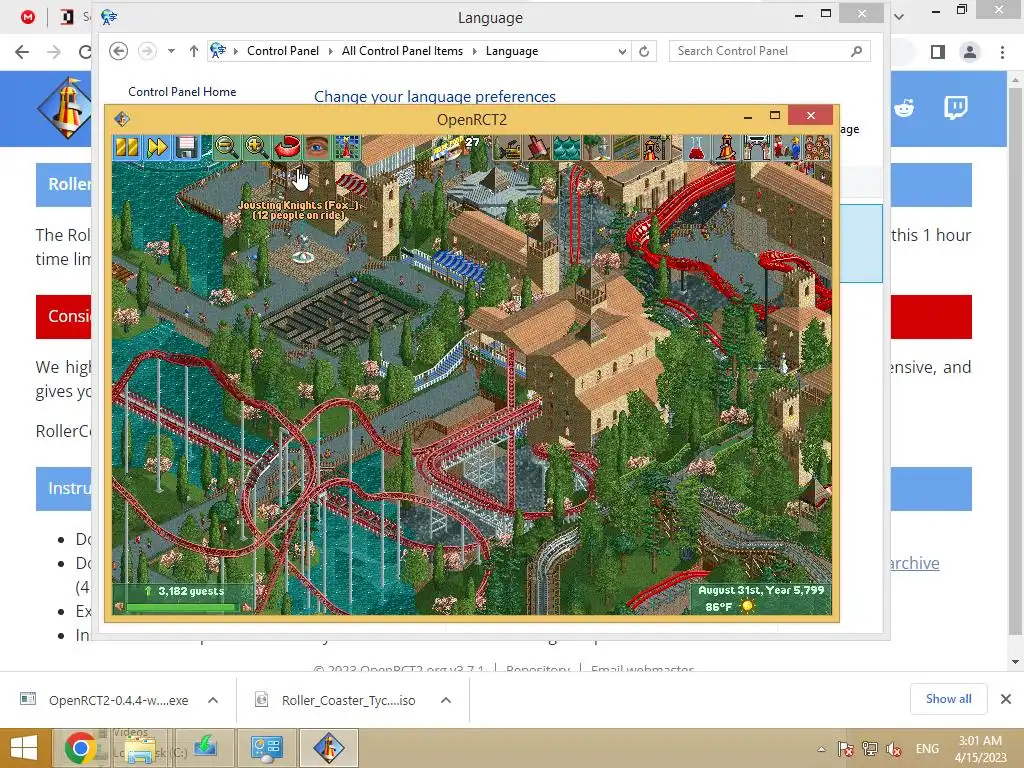Zoom in the game view

click(x=257, y=148)
